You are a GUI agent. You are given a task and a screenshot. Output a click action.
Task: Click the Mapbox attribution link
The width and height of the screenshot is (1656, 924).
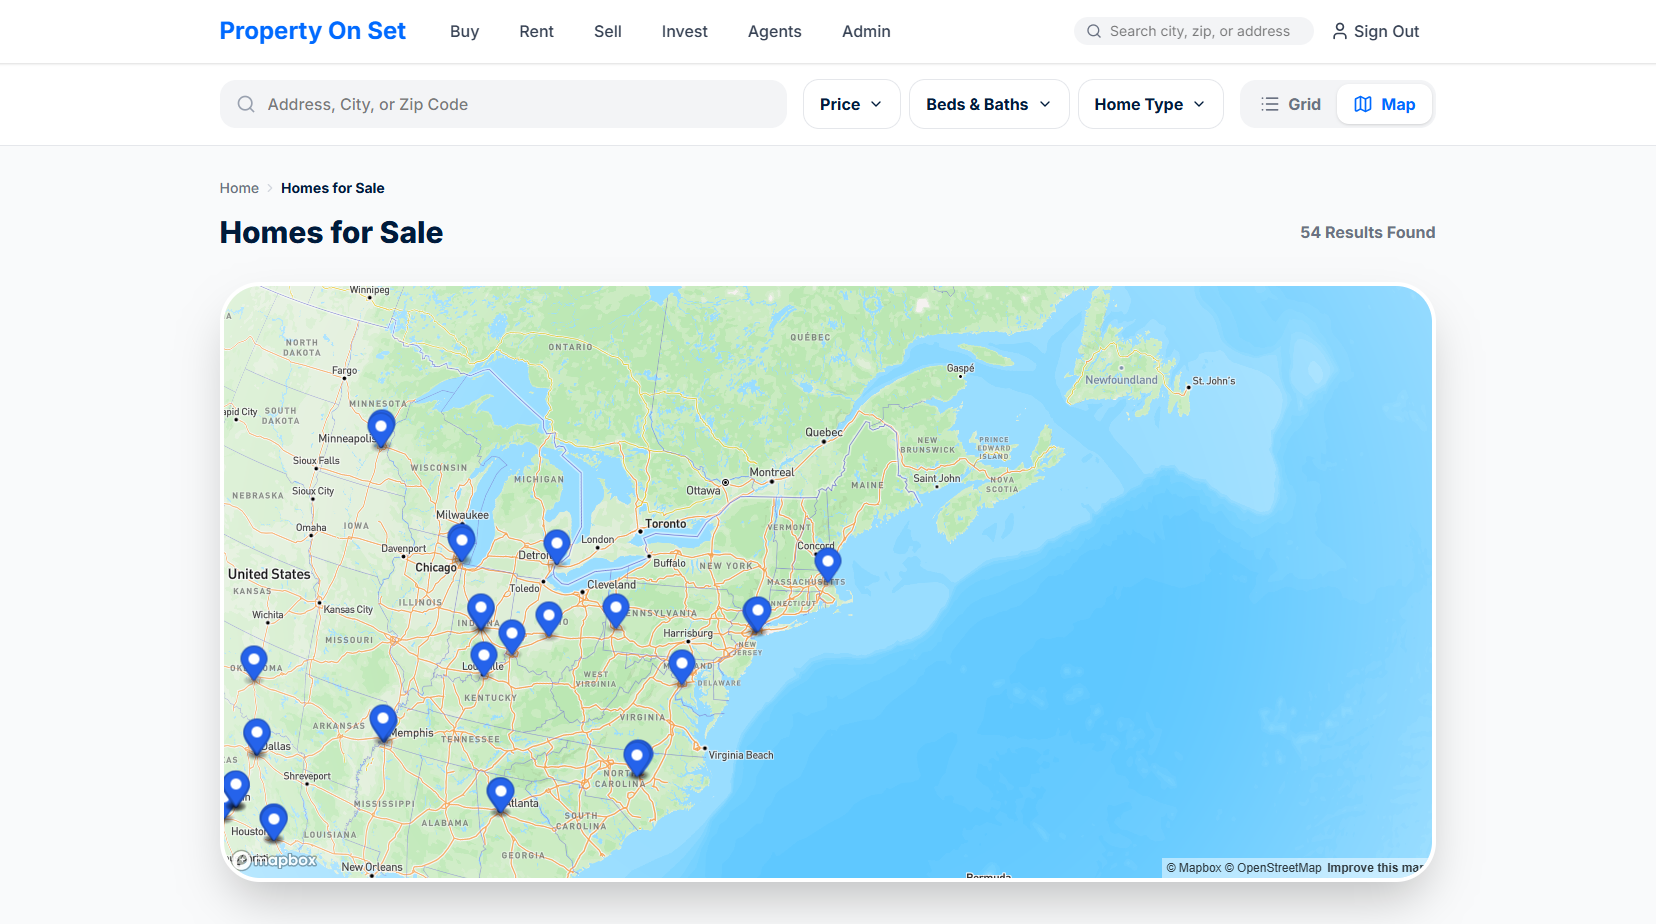1194,868
